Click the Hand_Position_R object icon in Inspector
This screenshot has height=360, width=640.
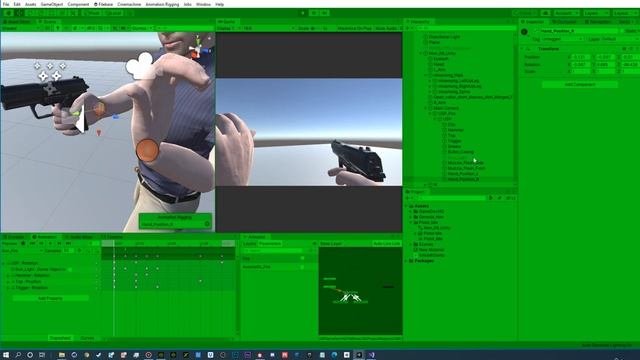[524, 31]
